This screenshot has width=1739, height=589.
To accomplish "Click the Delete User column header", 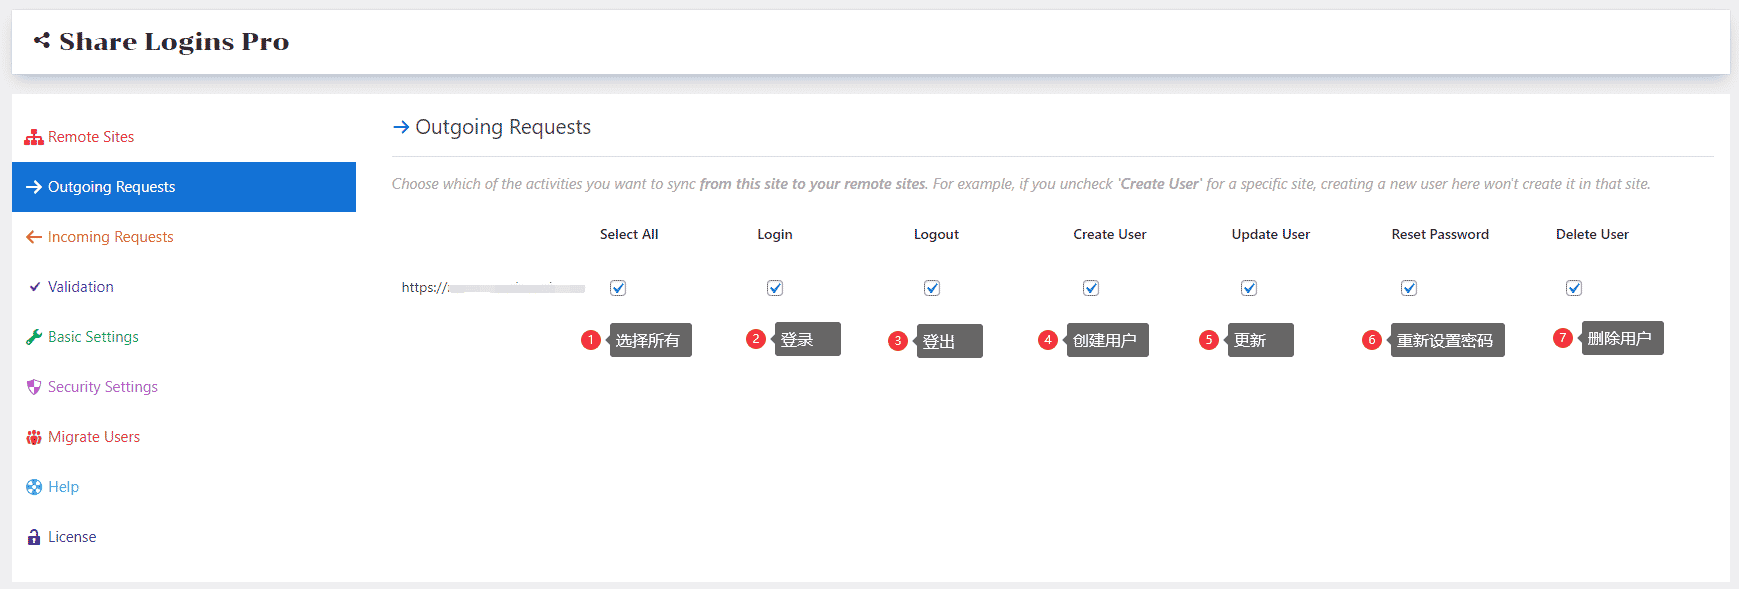I will point(1592,234).
